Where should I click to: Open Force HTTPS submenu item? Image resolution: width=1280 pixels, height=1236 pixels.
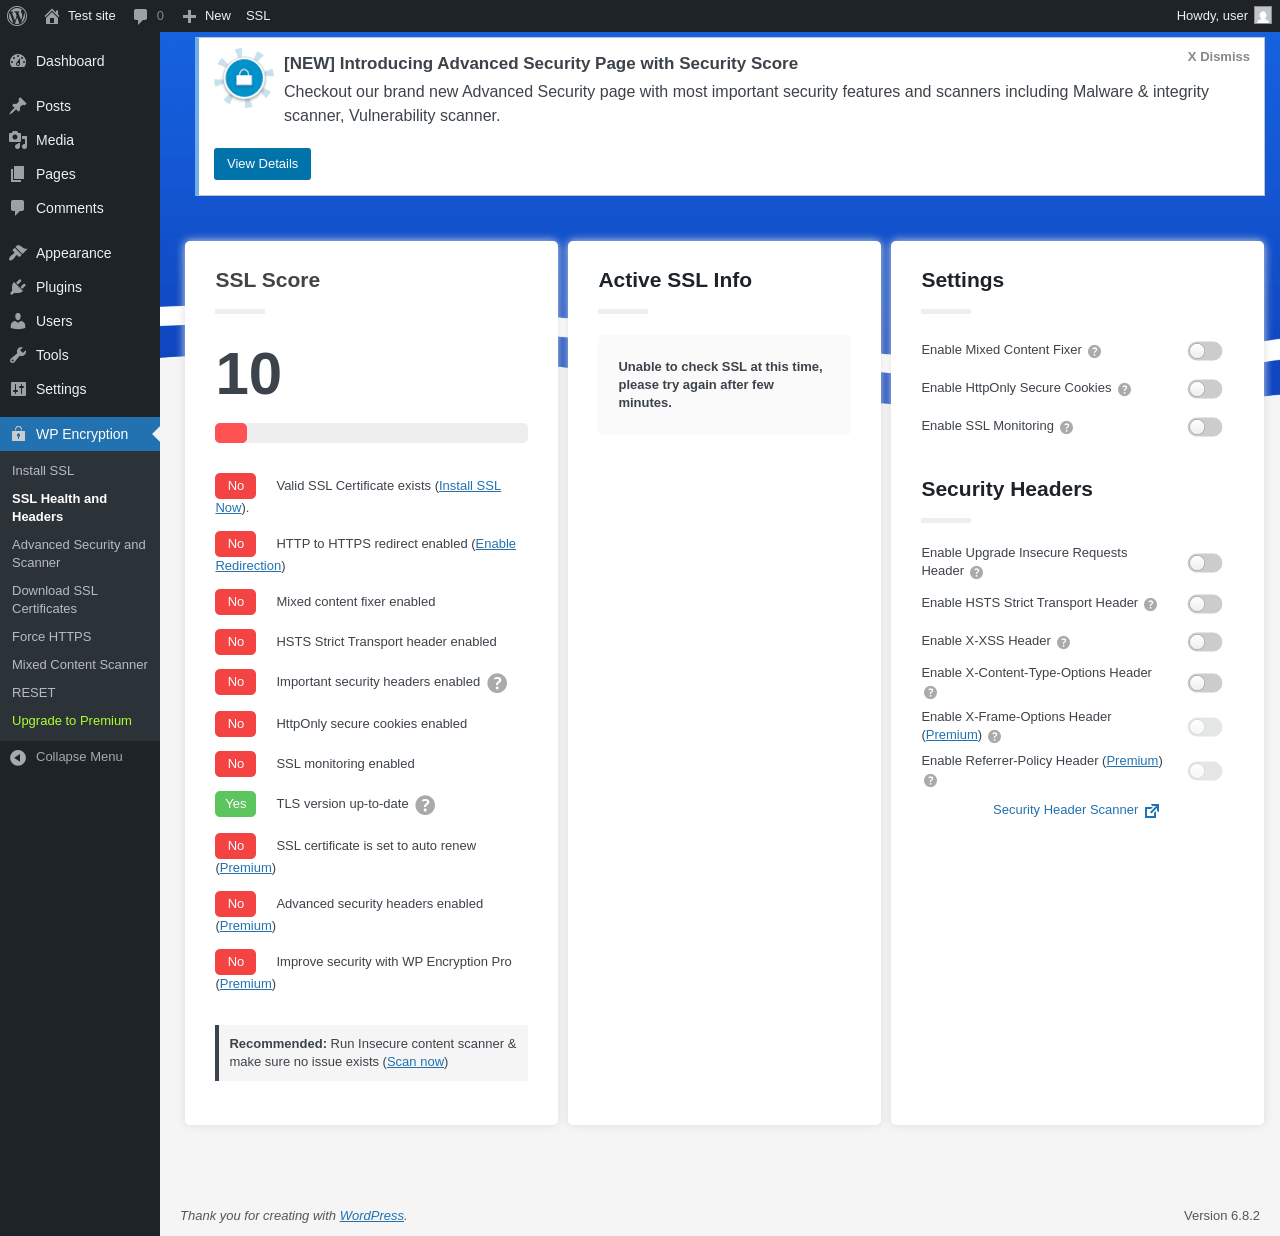pos(52,637)
